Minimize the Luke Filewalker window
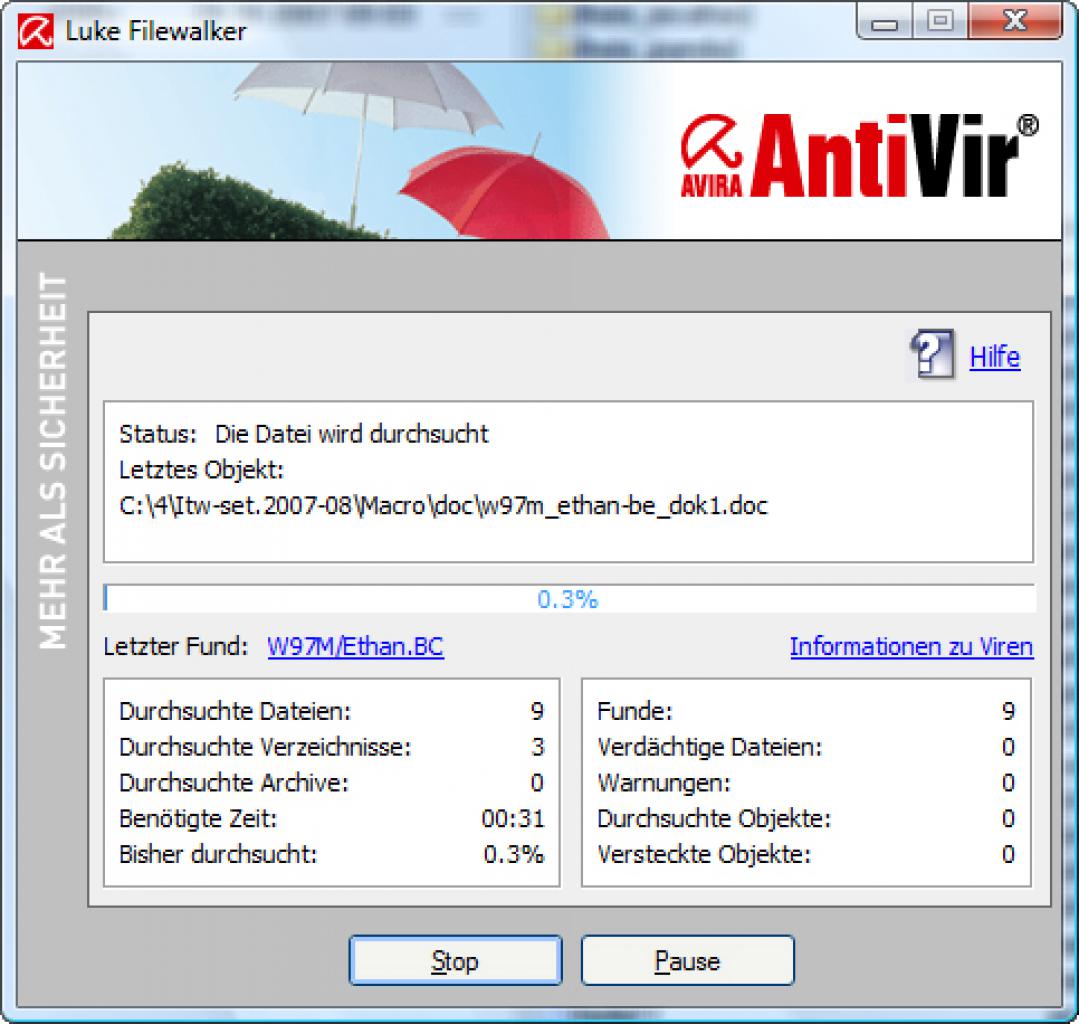The height and width of the screenshot is (1024, 1079). click(884, 23)
